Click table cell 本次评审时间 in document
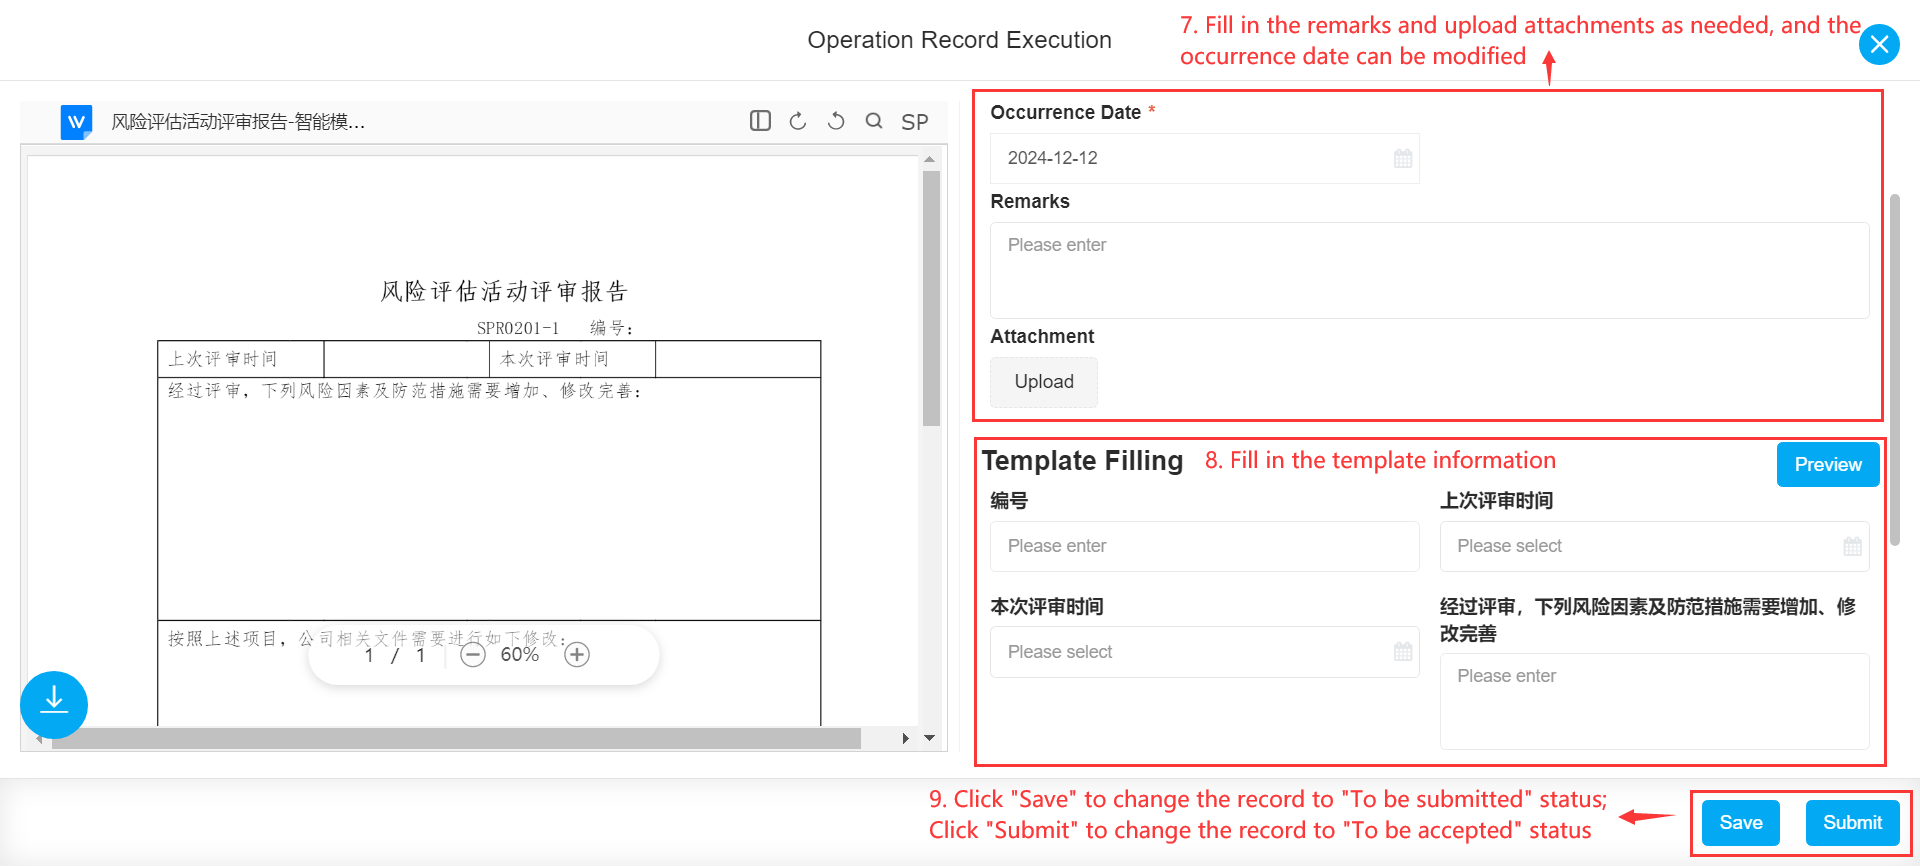The image size is (1920, 867). pos(572,359)
